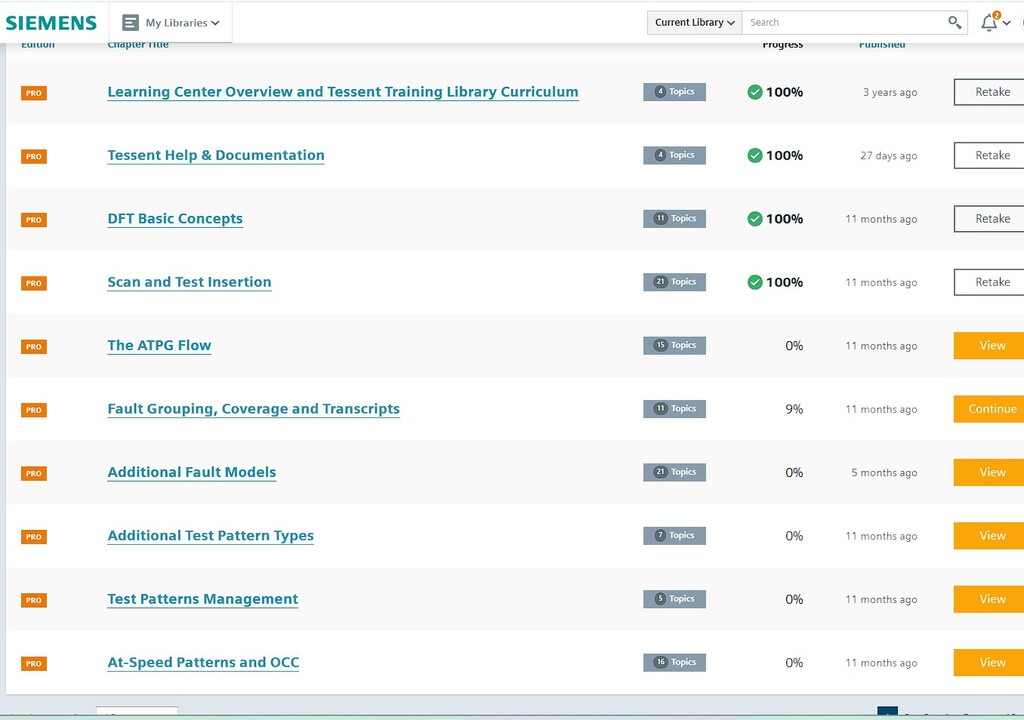Open the Current Library search scope dropdown
Viewport: 1024px width, 720px height.
tap(695, 22)
